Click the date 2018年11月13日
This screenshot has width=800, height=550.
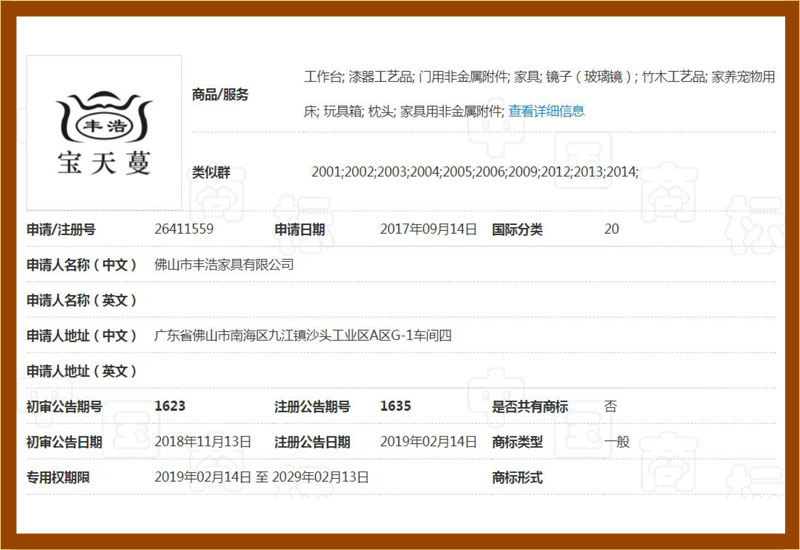pyautogui.click(x=203, y=442)
